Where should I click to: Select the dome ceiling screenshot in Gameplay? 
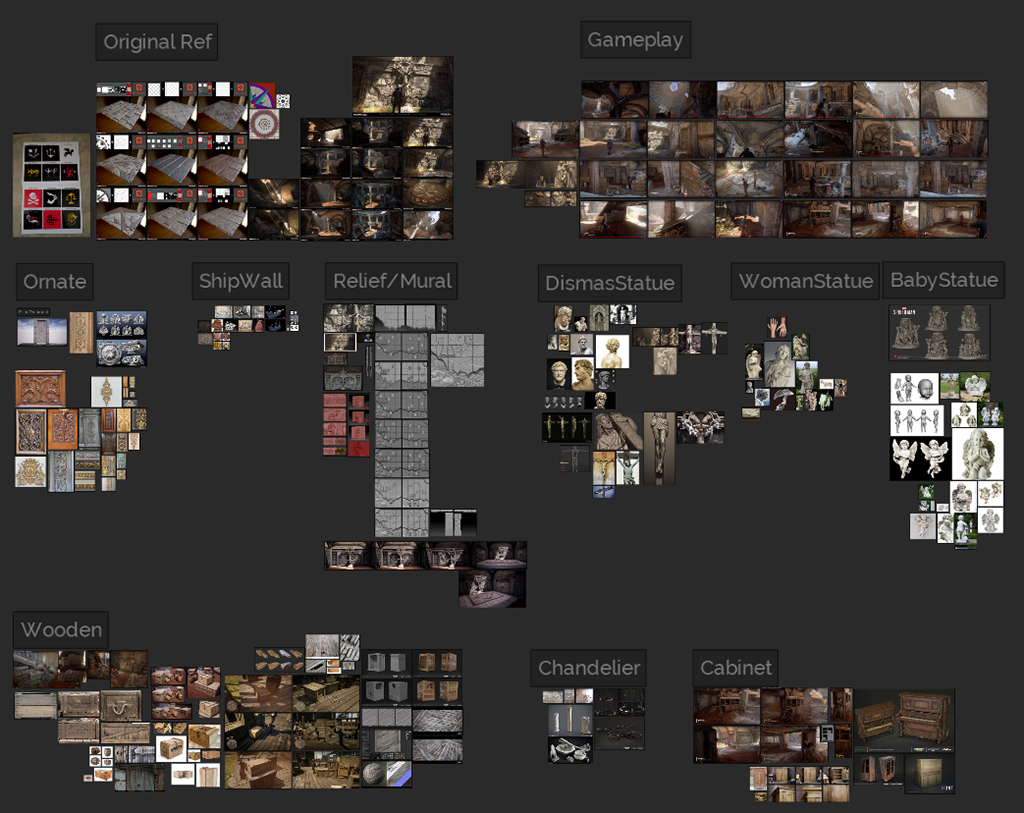pos(682,99)
